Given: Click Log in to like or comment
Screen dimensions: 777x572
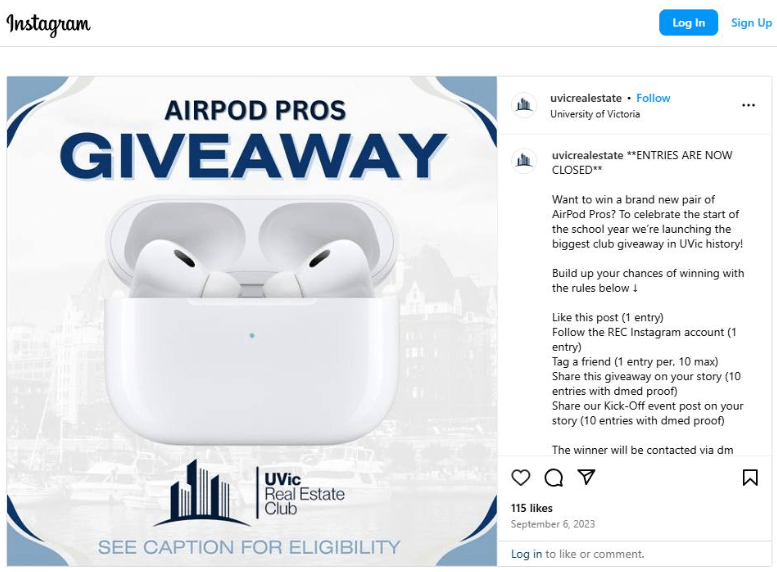Looking at the screenshot, I should [526, 554].
